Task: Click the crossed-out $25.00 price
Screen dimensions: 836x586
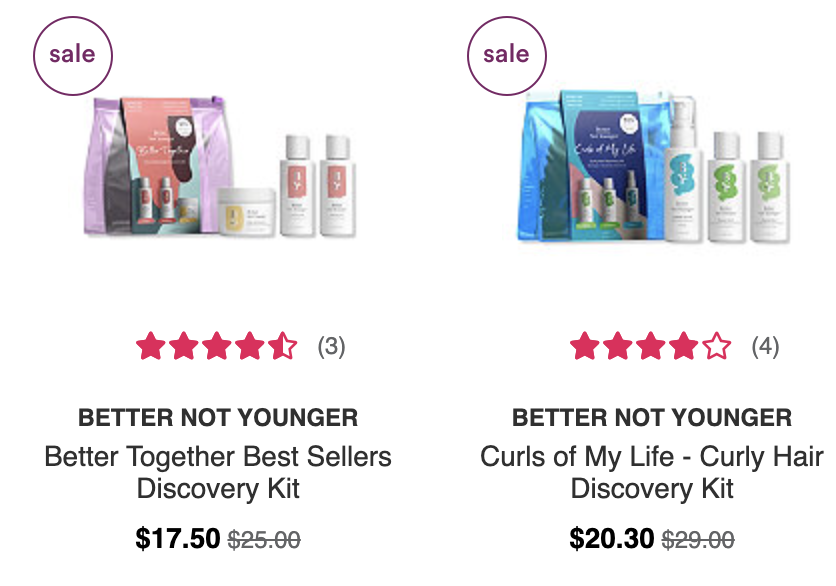Action: [x=264, y=540]
